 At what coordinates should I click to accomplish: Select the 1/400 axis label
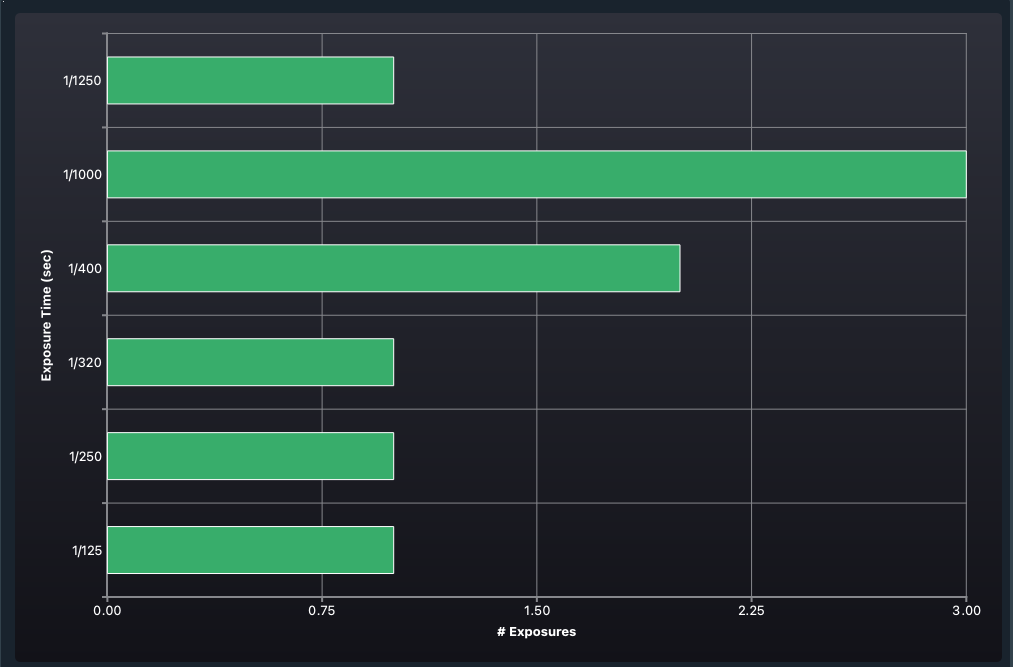pyautogui.click(x=84, y=269)
